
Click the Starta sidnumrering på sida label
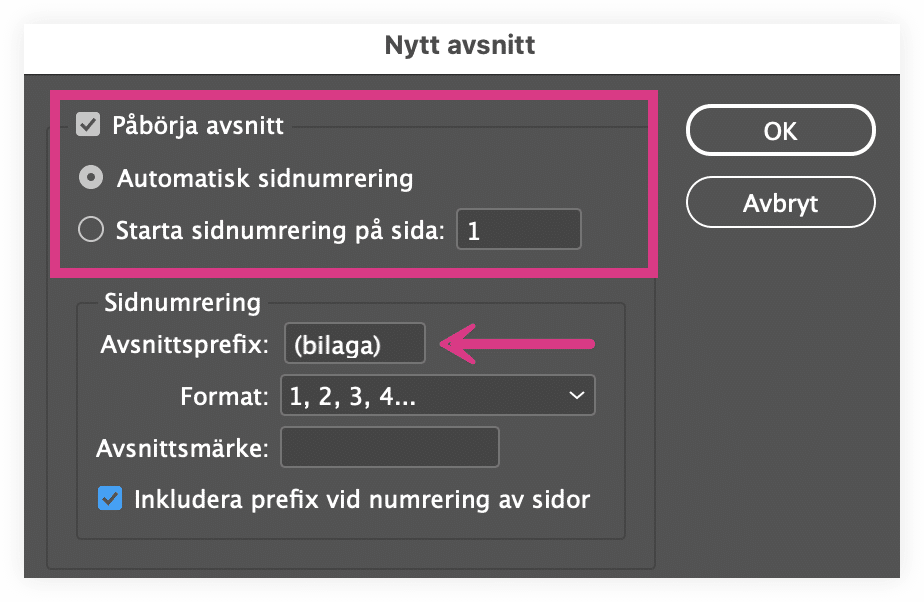pyautogui.click(x=280, y=231)
